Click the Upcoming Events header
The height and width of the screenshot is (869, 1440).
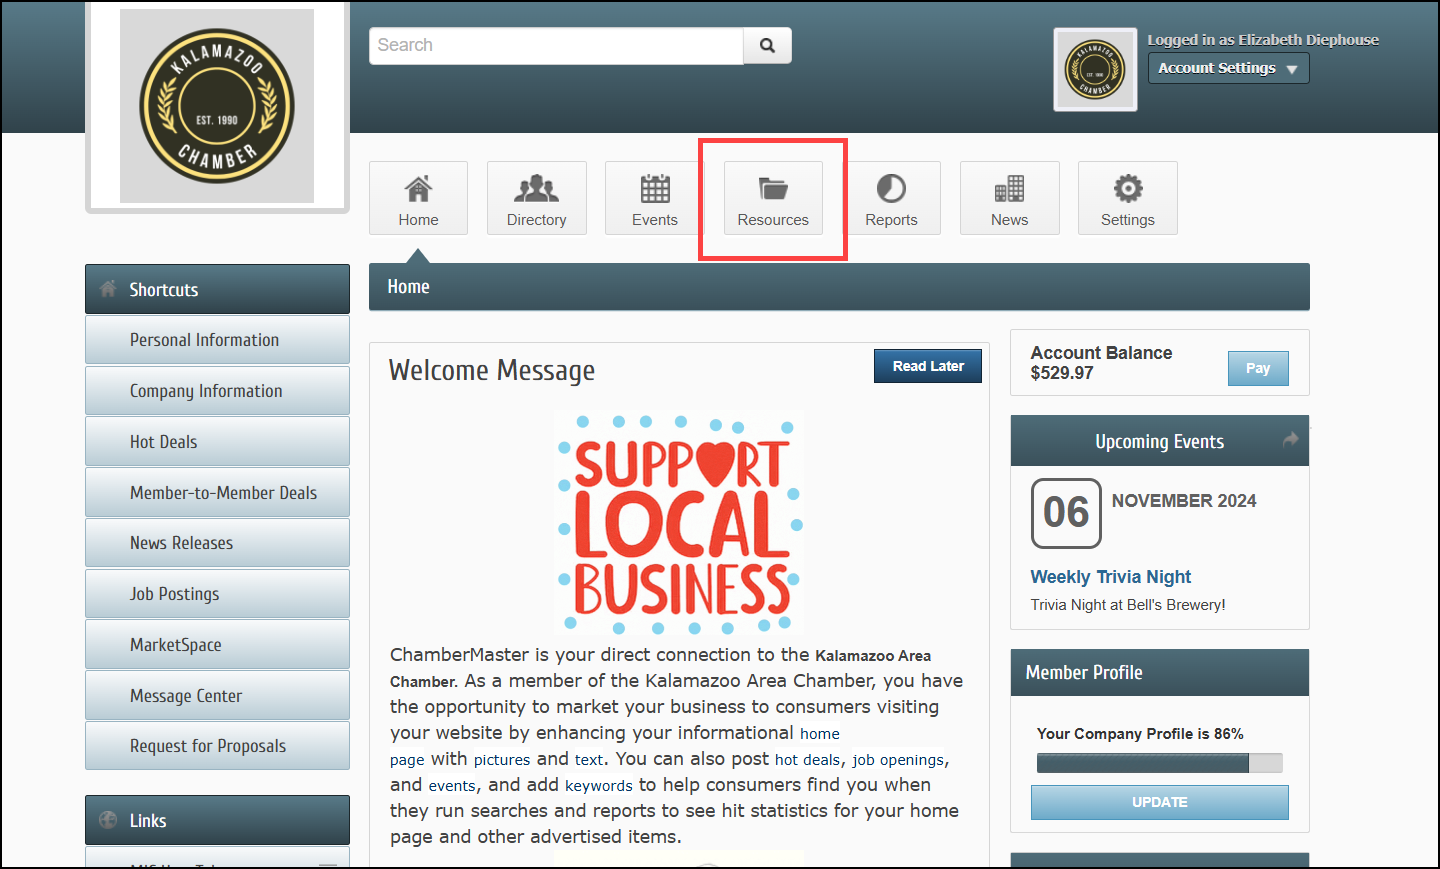[1160, 441]
